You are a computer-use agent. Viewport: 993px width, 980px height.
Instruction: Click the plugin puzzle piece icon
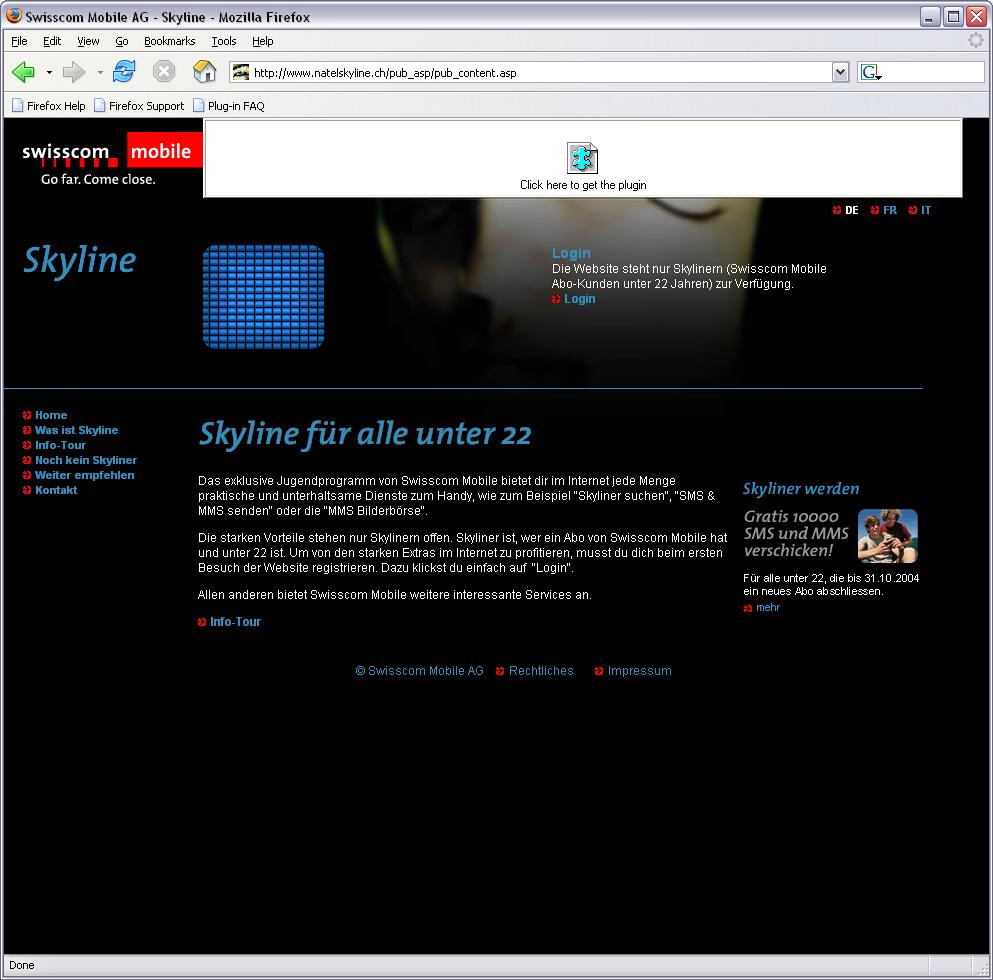click(582, 158)
